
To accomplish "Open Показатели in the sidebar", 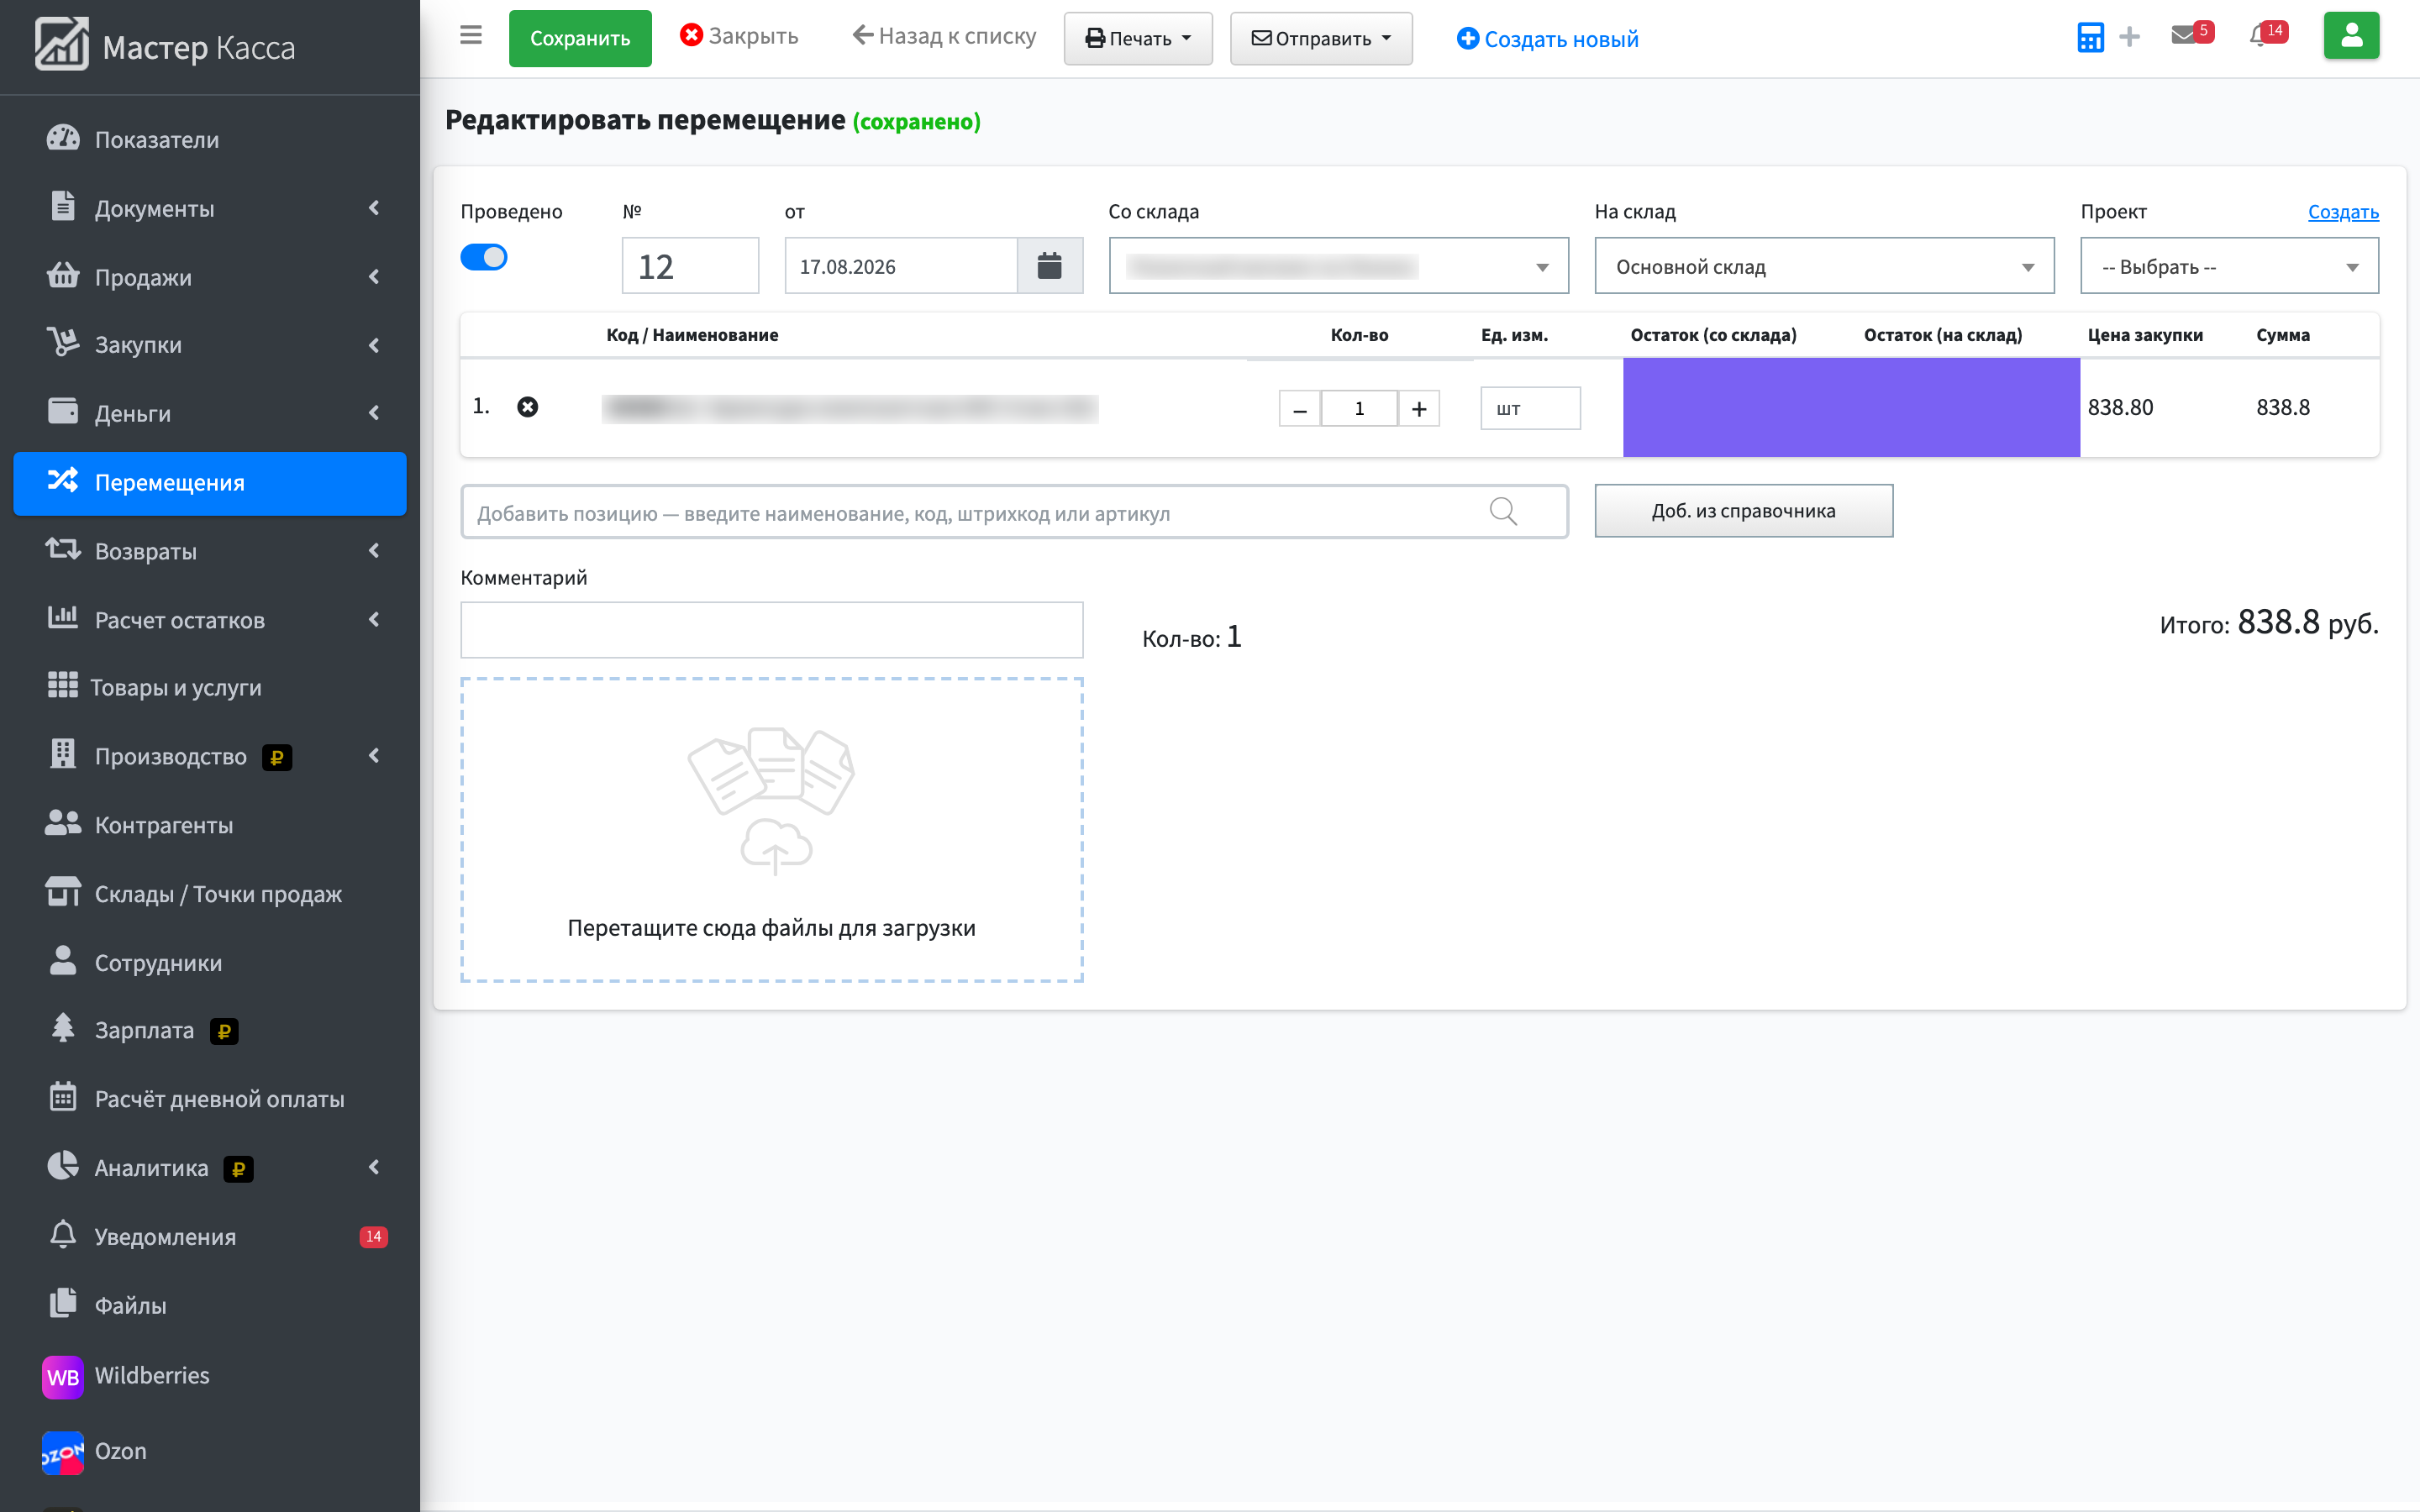I will pos(210,139).
